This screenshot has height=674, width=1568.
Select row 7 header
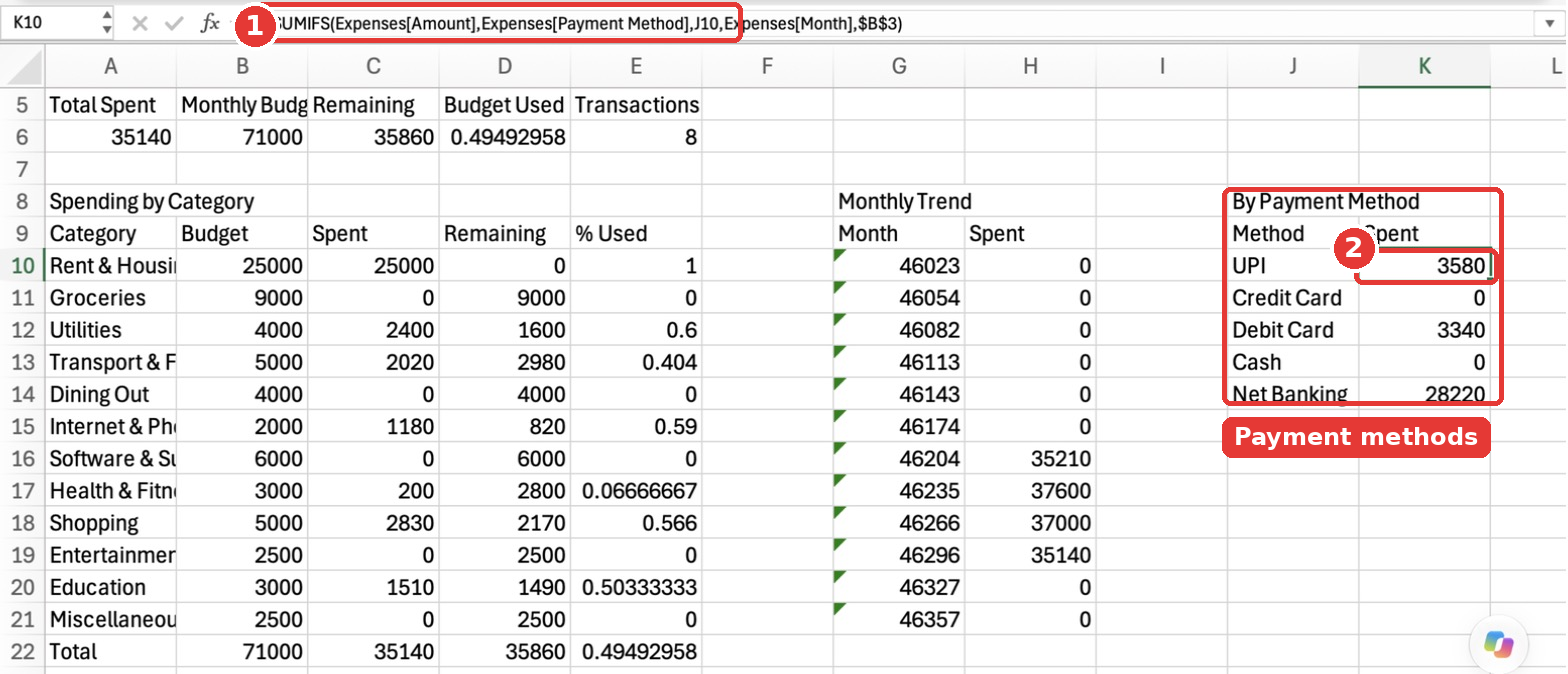(22, 169)
